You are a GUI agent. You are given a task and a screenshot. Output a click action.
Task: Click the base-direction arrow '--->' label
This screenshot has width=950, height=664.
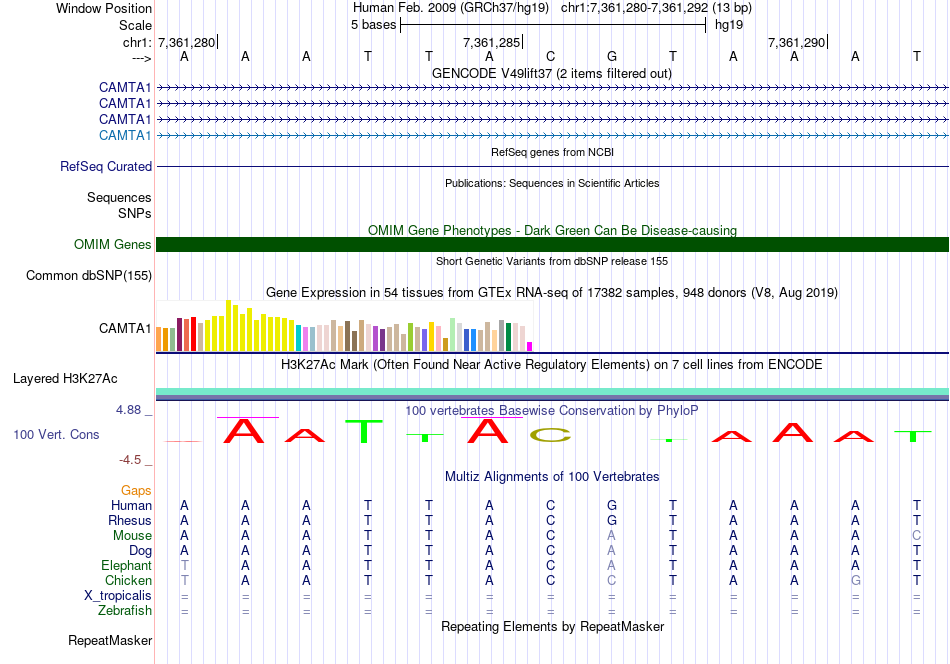[x=141, y=58]
